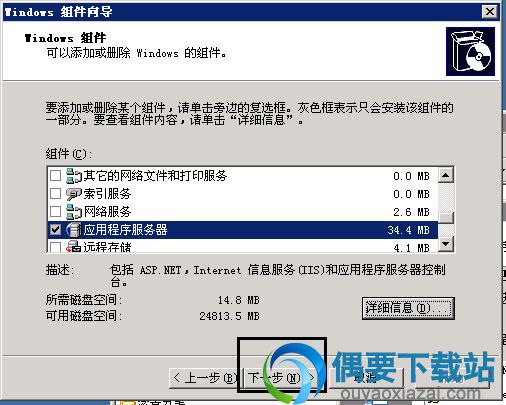Check the 其它的网络文件和打印服务 checkbox
This screenshot has height=405, width=506.
(x=55, y=176)
